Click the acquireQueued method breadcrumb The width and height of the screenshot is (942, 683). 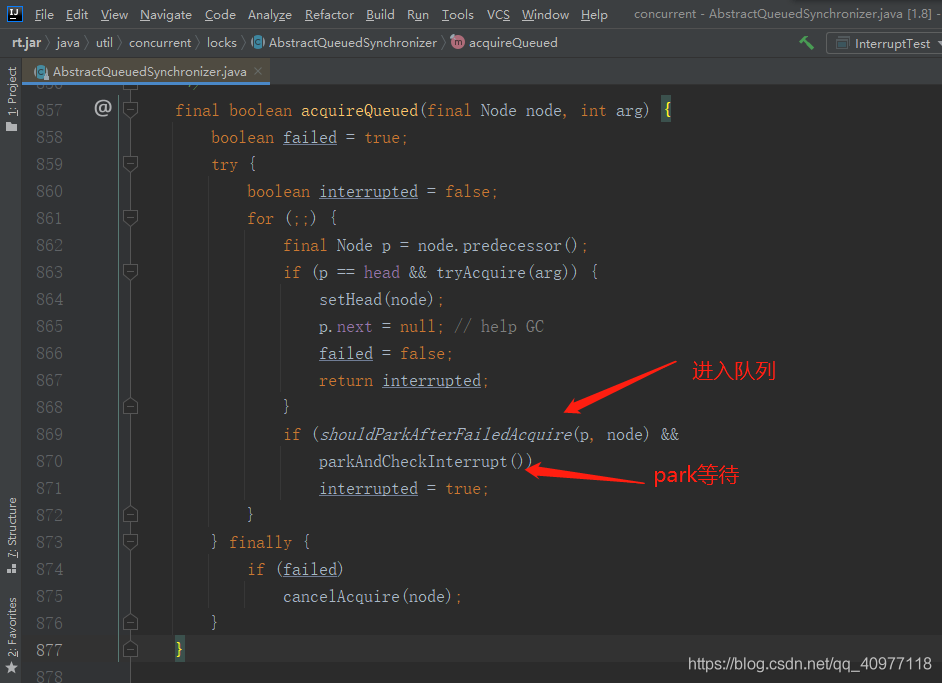512,43
